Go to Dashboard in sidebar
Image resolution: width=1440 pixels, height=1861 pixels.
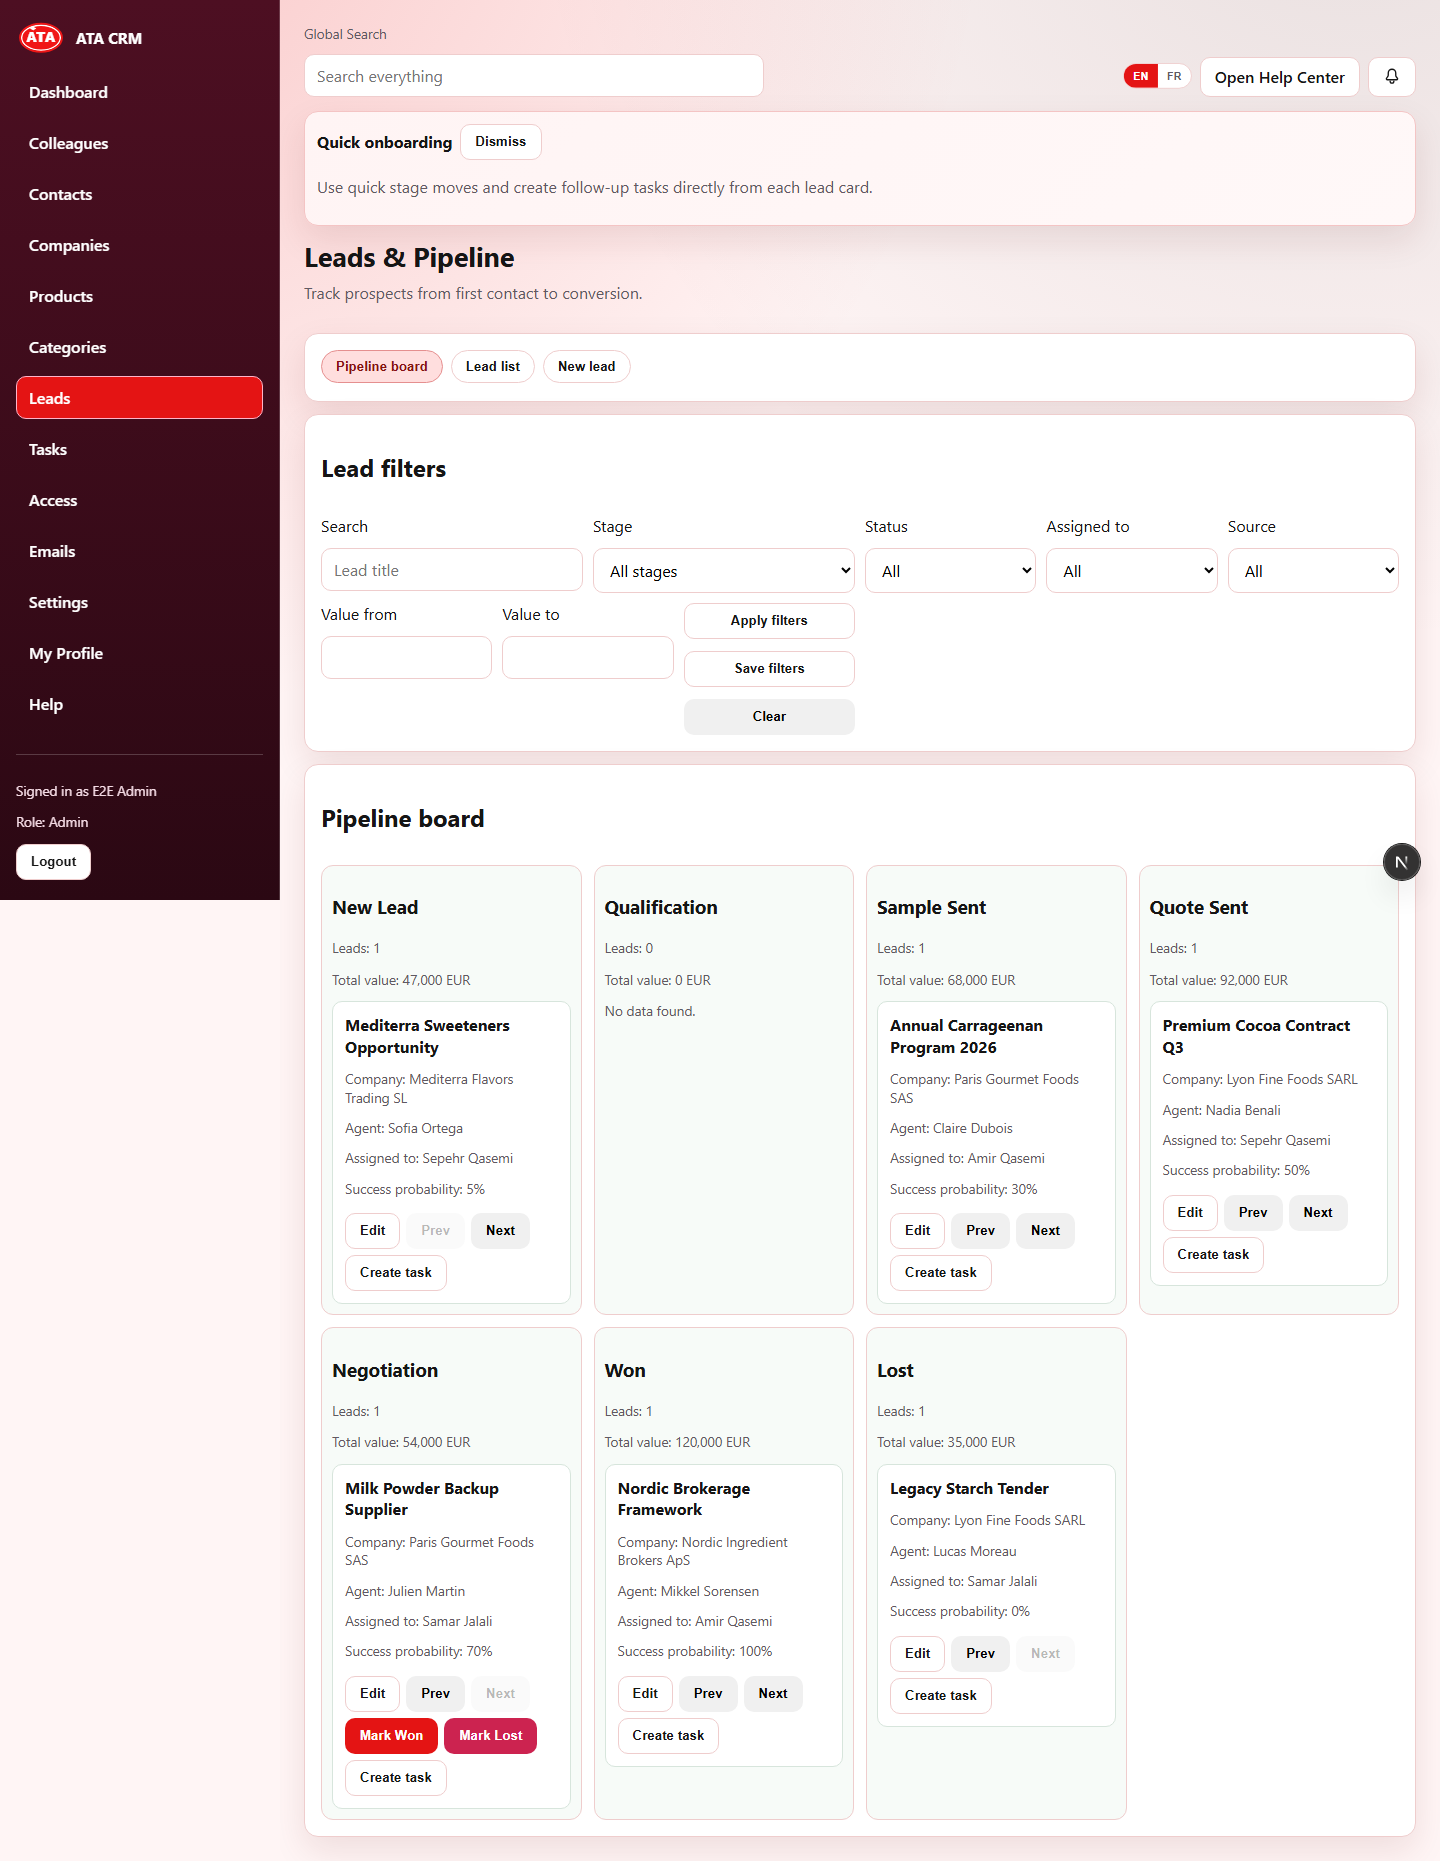click(x=139, y=92)
